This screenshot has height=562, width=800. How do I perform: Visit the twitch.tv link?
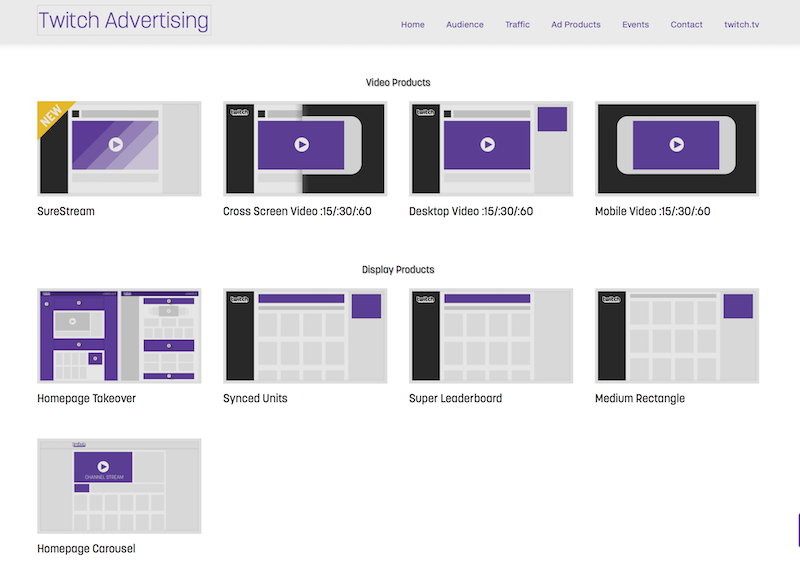click(741, 25)
